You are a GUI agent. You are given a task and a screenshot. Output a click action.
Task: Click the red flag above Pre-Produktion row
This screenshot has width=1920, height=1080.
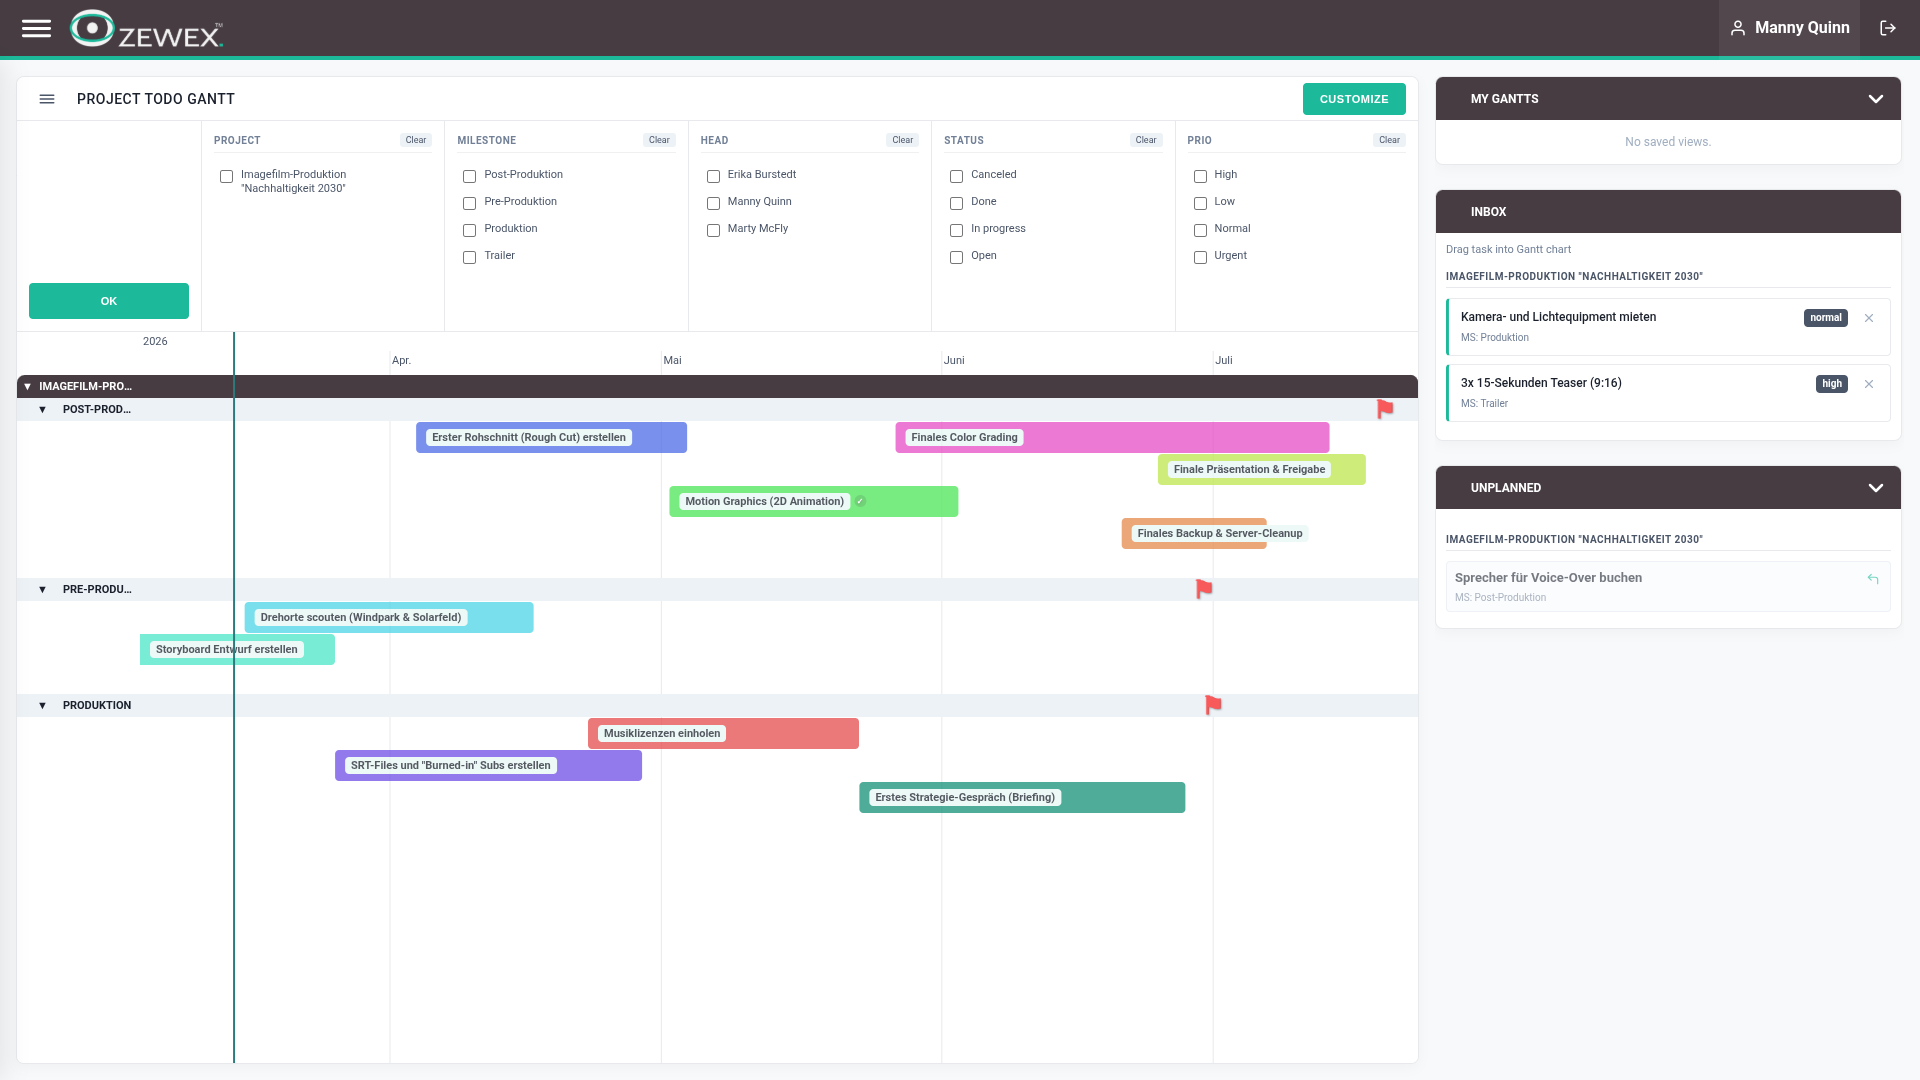[x=1203, y=589]
